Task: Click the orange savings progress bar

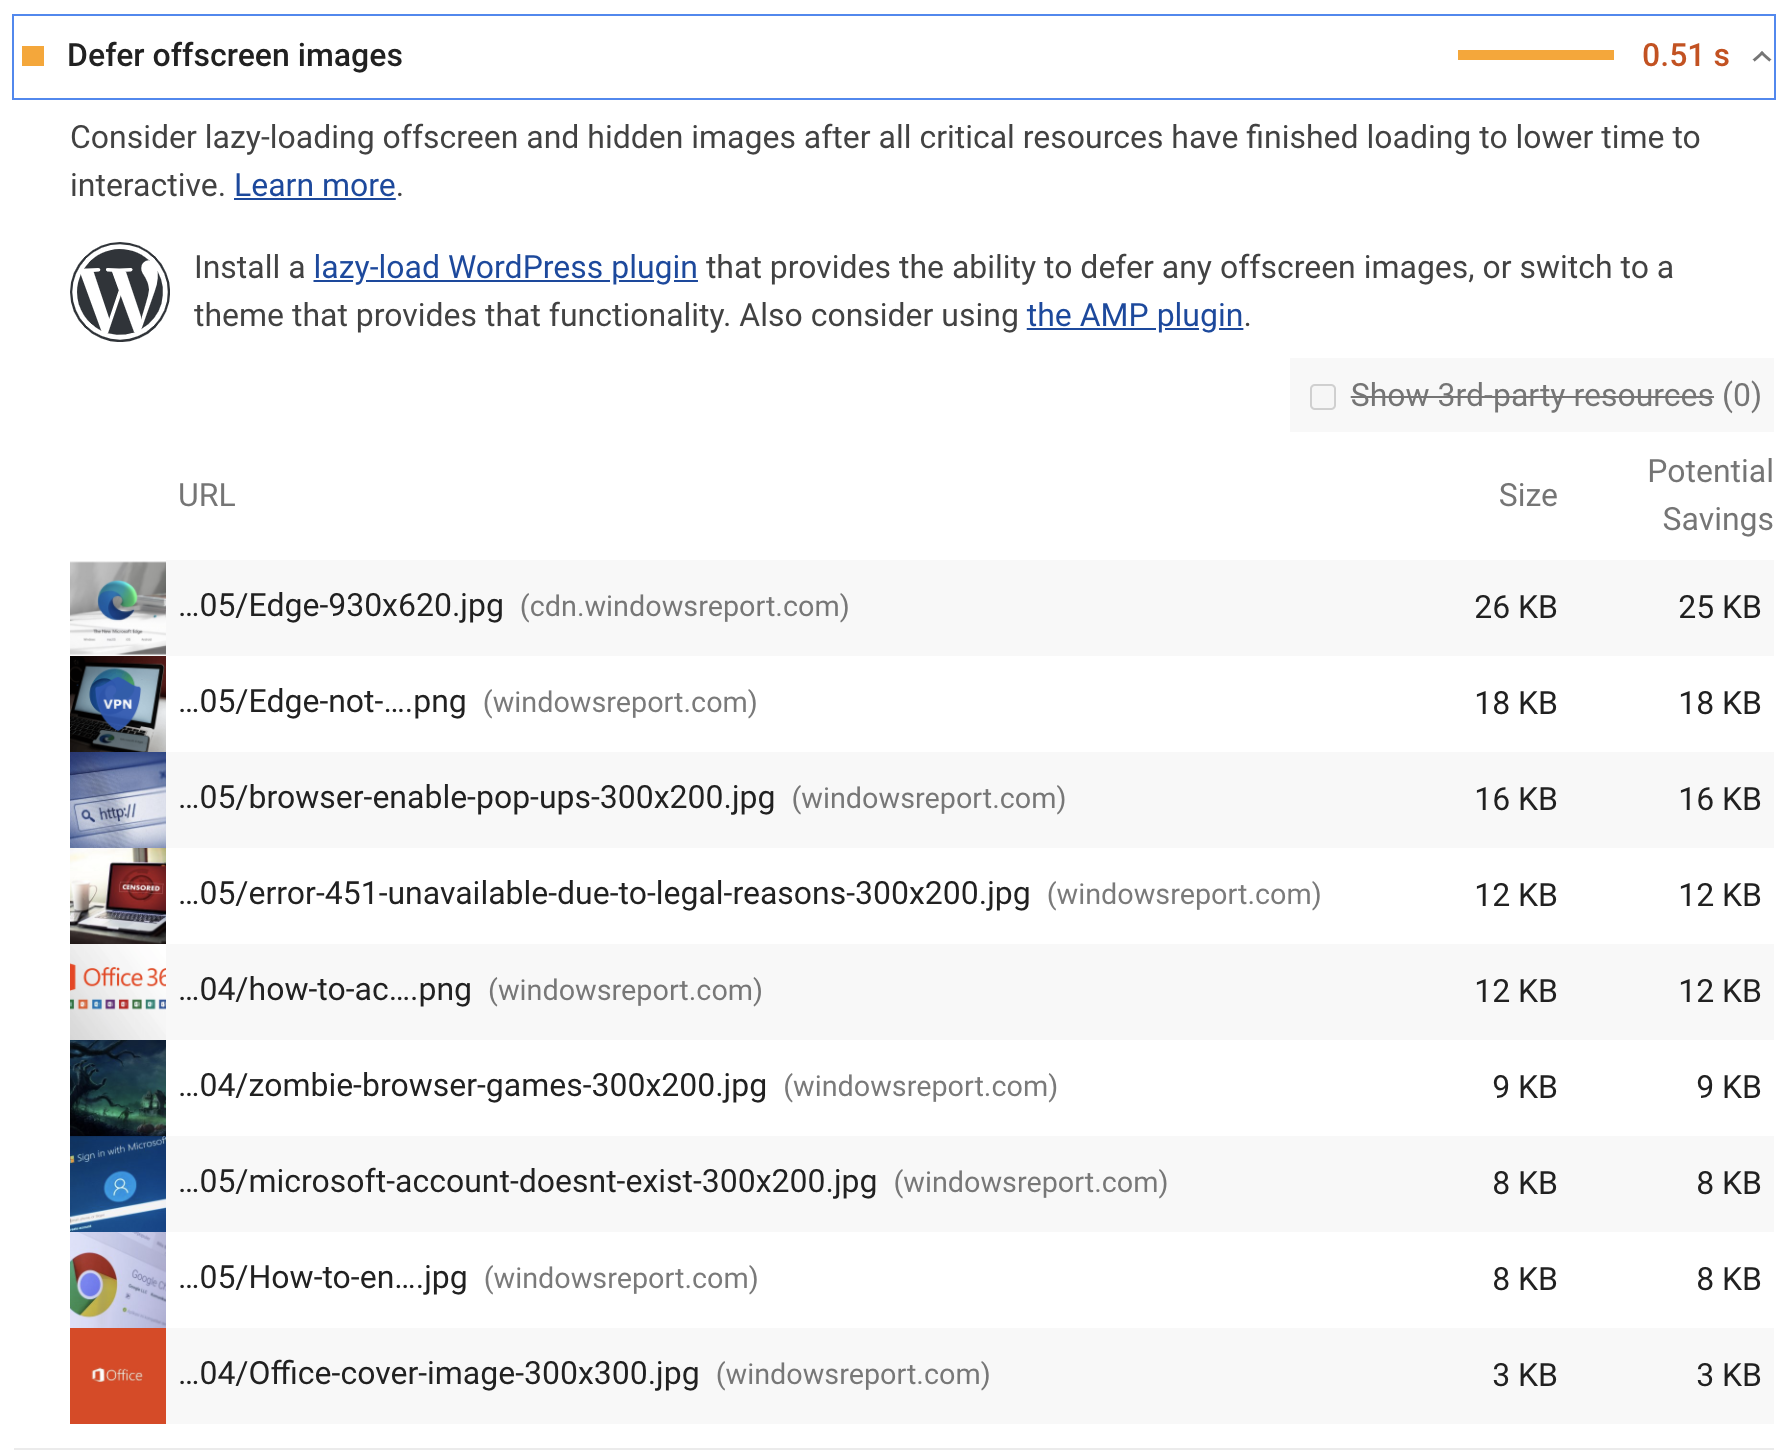Action: [1537, 57]
